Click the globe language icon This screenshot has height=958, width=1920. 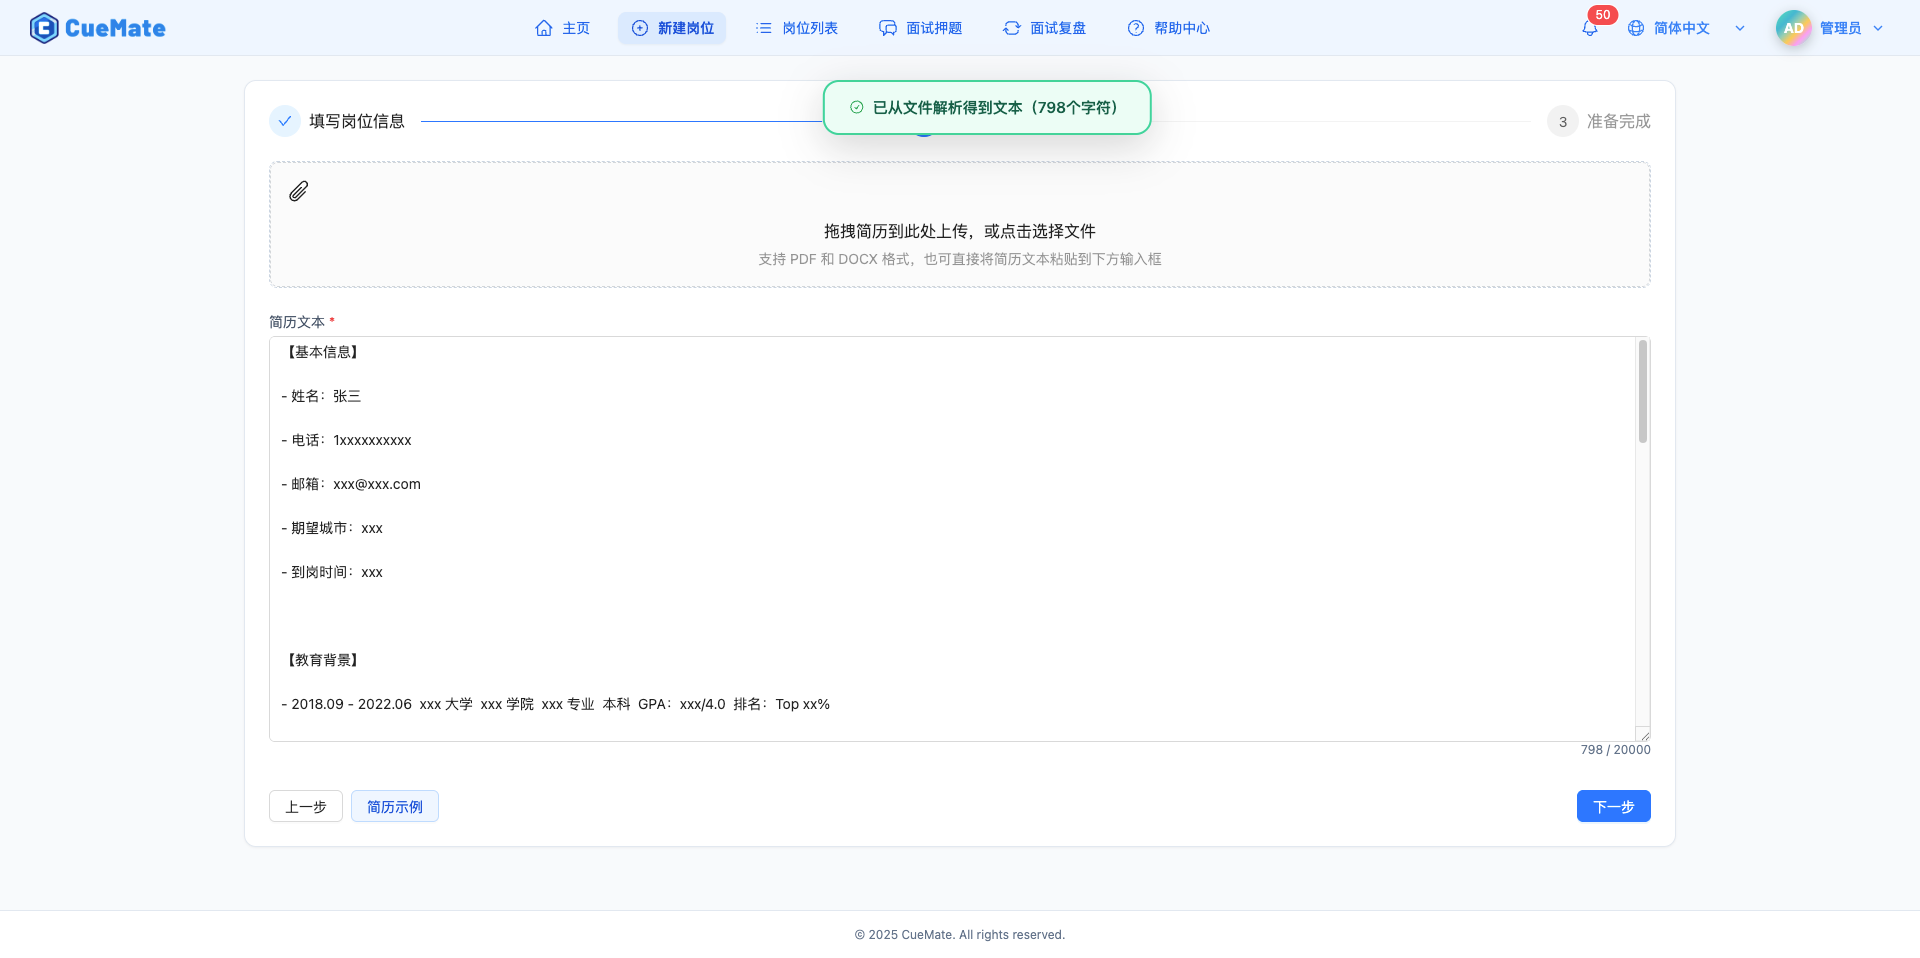1636,28
